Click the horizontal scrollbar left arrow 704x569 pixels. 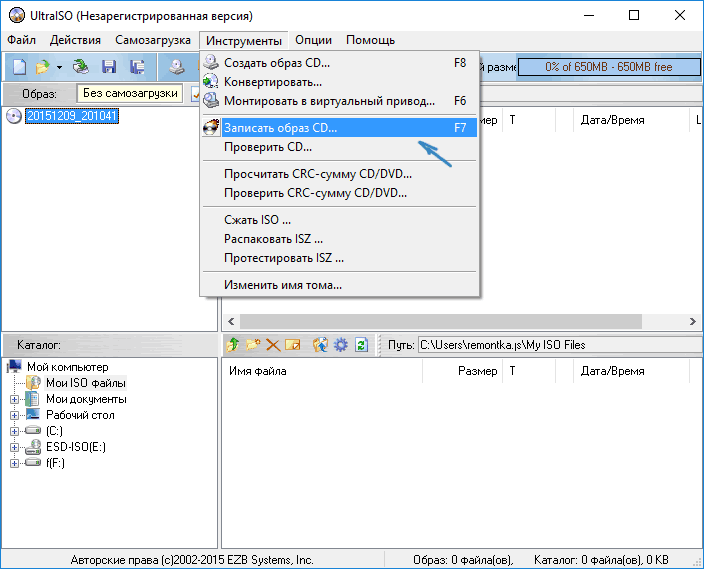tap(231, 322)
